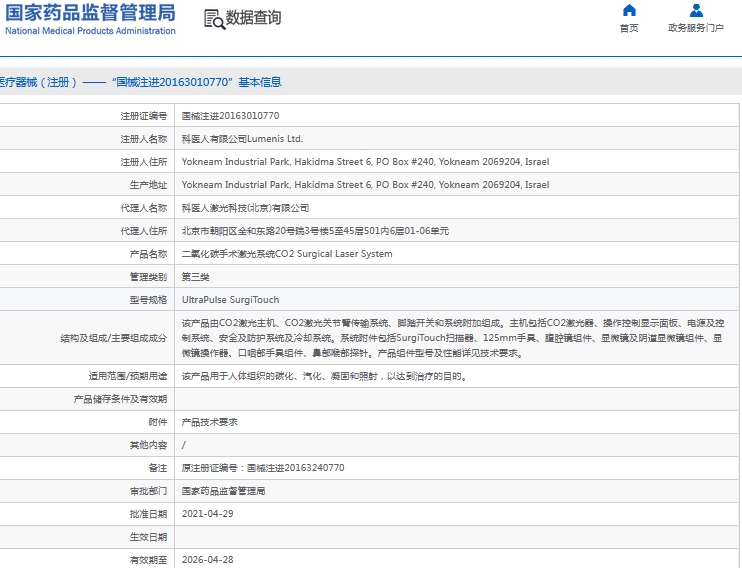The image size is (742, 568).
Task: Click the 附件 row label
Action: click(x=158, y=422)
